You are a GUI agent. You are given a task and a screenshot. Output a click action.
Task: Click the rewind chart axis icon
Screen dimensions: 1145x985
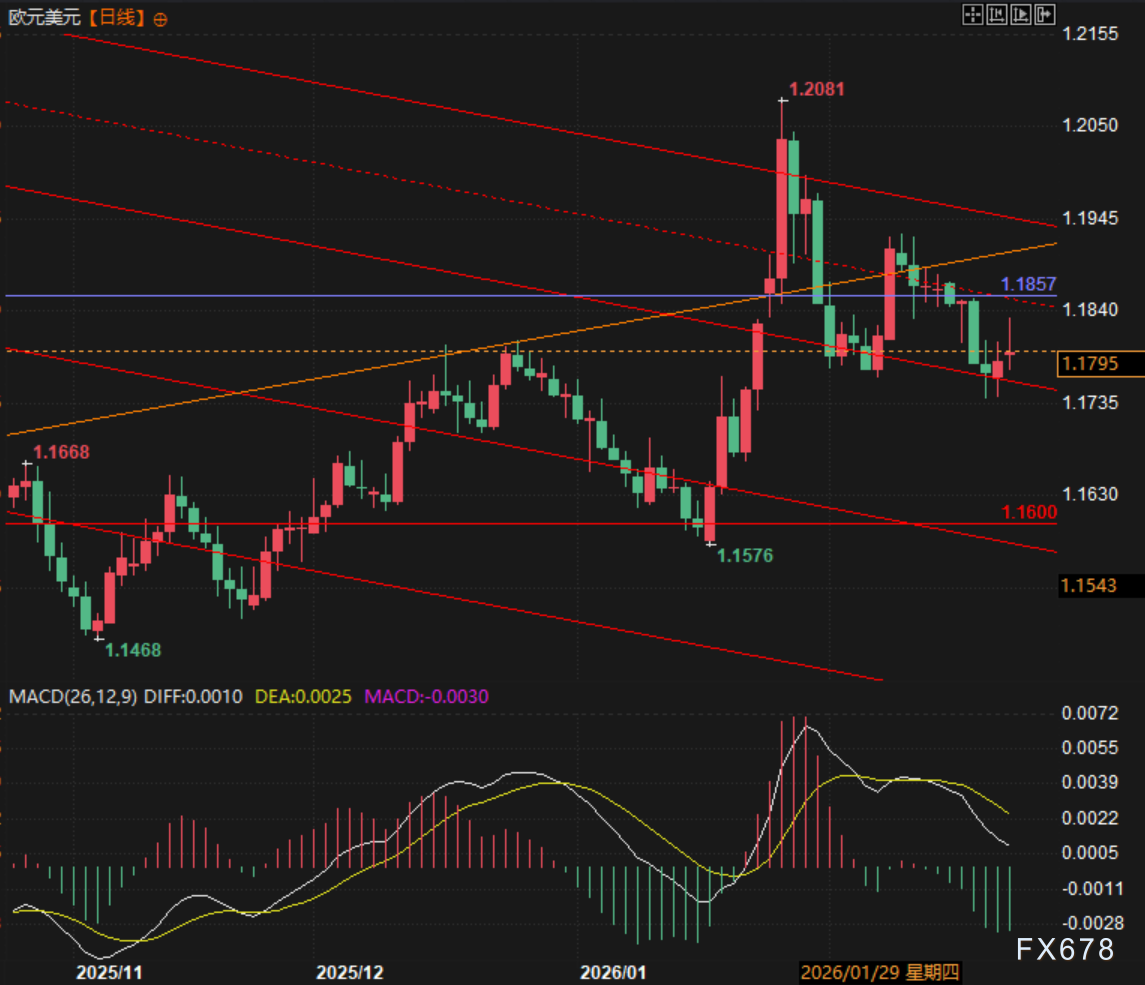coord(997,15)
